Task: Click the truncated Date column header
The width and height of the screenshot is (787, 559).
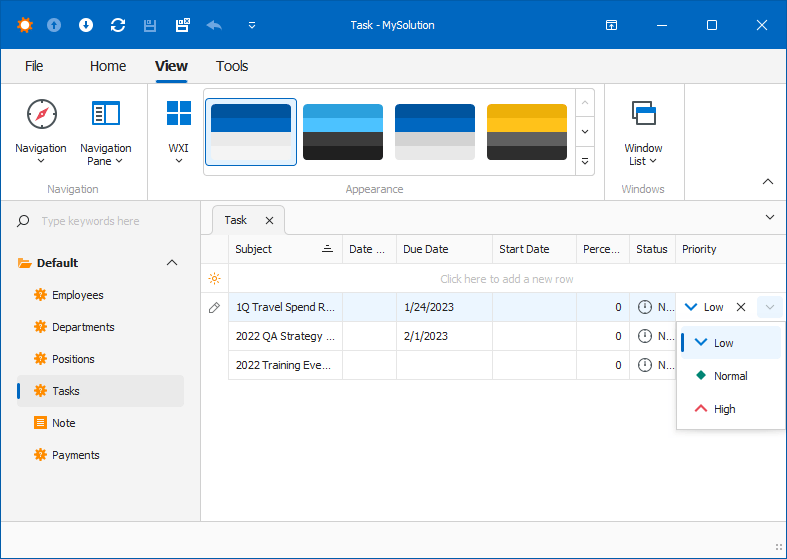Action: 369,249
